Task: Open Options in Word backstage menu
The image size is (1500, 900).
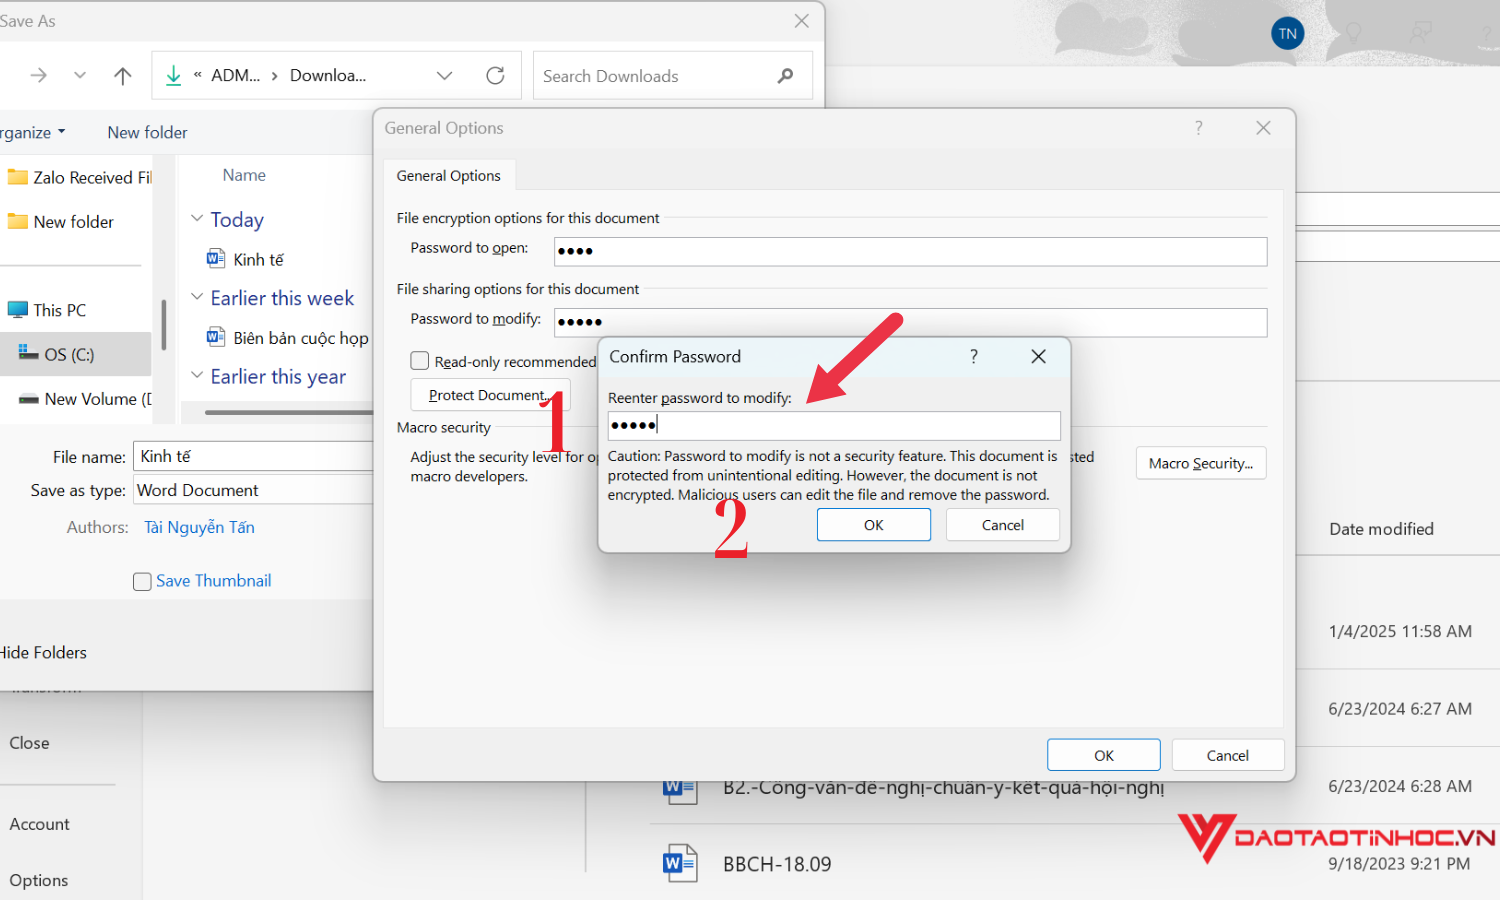Action: tap(38, 880)
